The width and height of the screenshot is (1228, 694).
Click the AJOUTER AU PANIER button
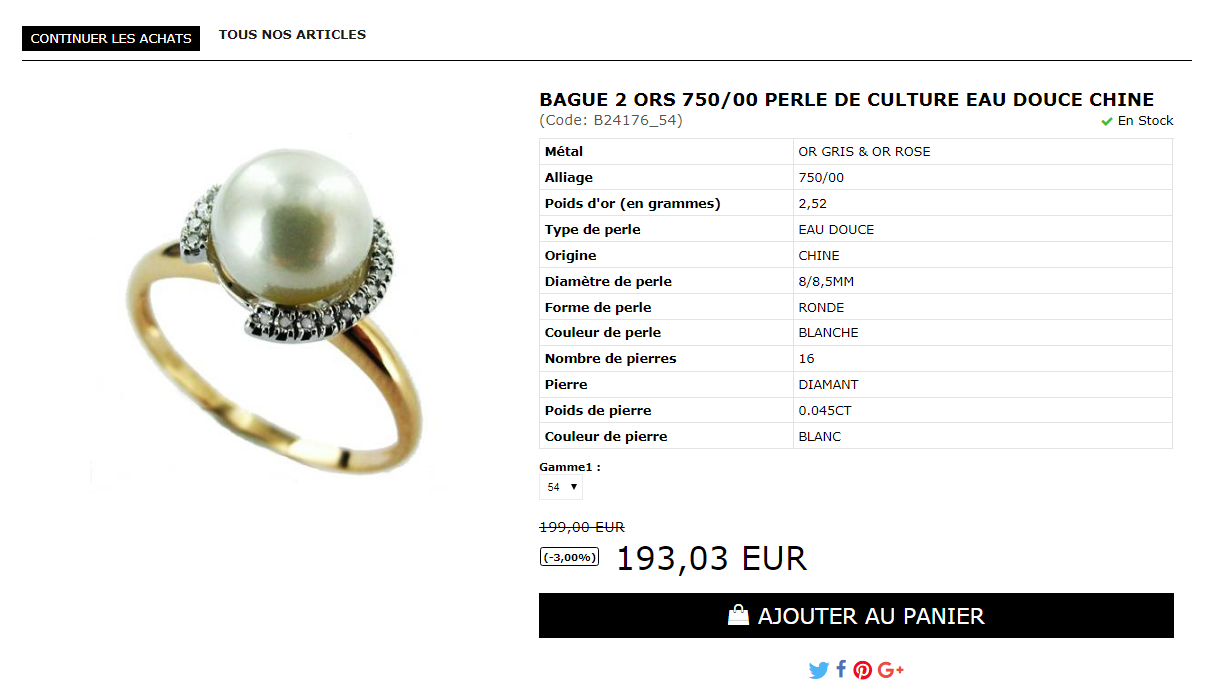coord(856,616)
